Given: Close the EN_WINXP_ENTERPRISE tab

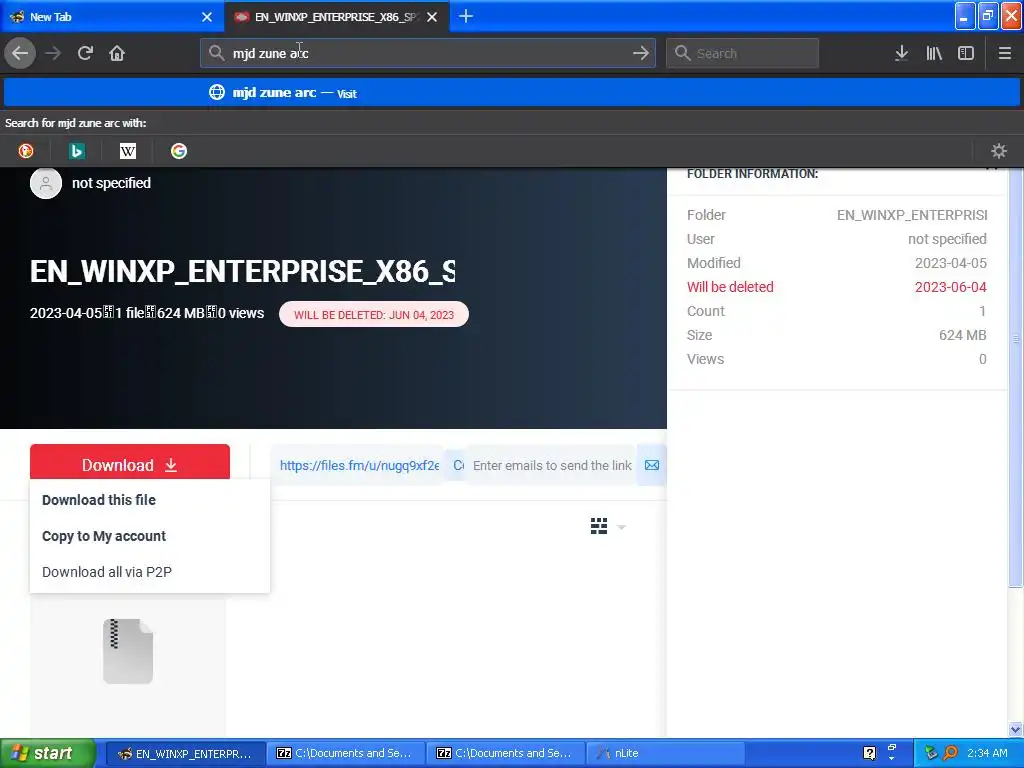Looking at the screenshot, I should (432, 17).
